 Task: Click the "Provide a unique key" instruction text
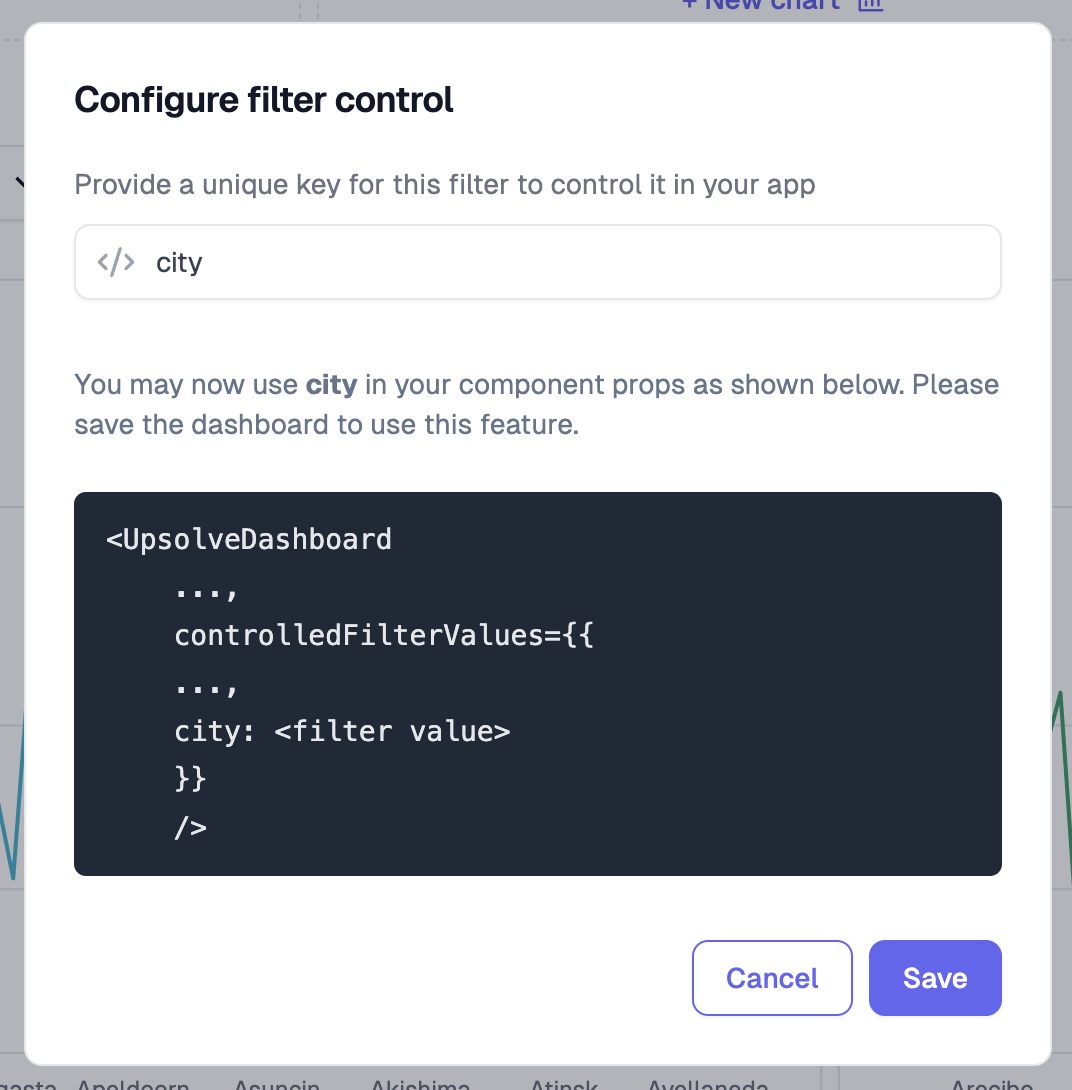445,185
